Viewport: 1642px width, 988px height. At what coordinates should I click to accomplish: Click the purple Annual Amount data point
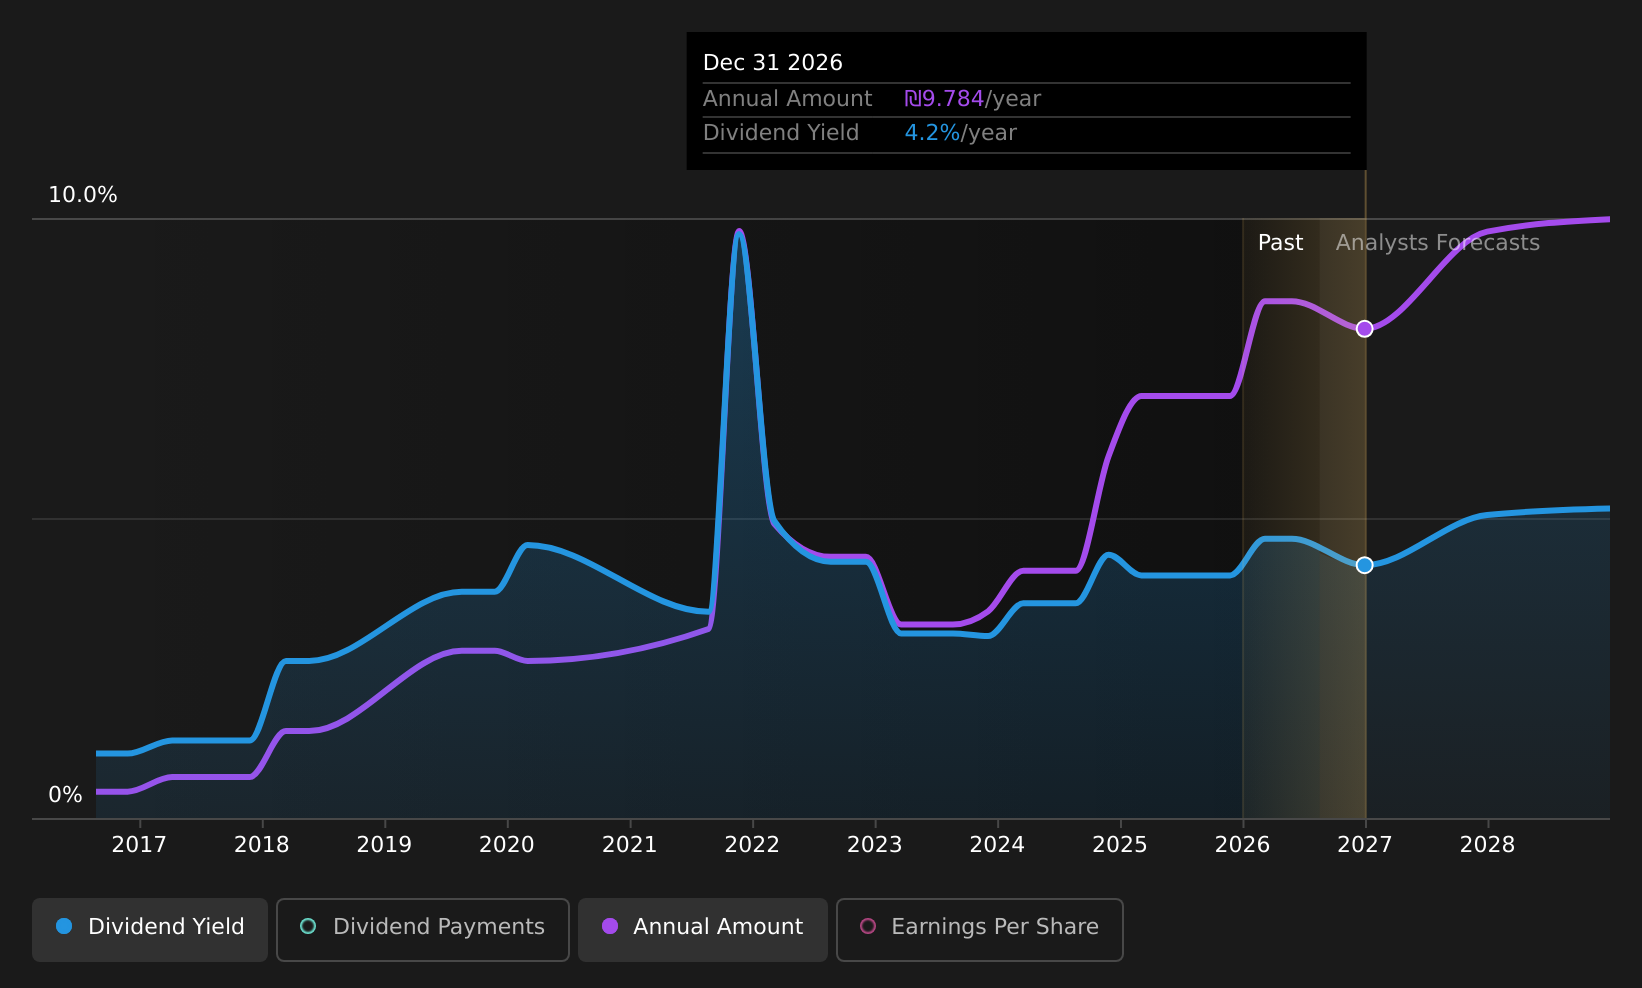1364,329
